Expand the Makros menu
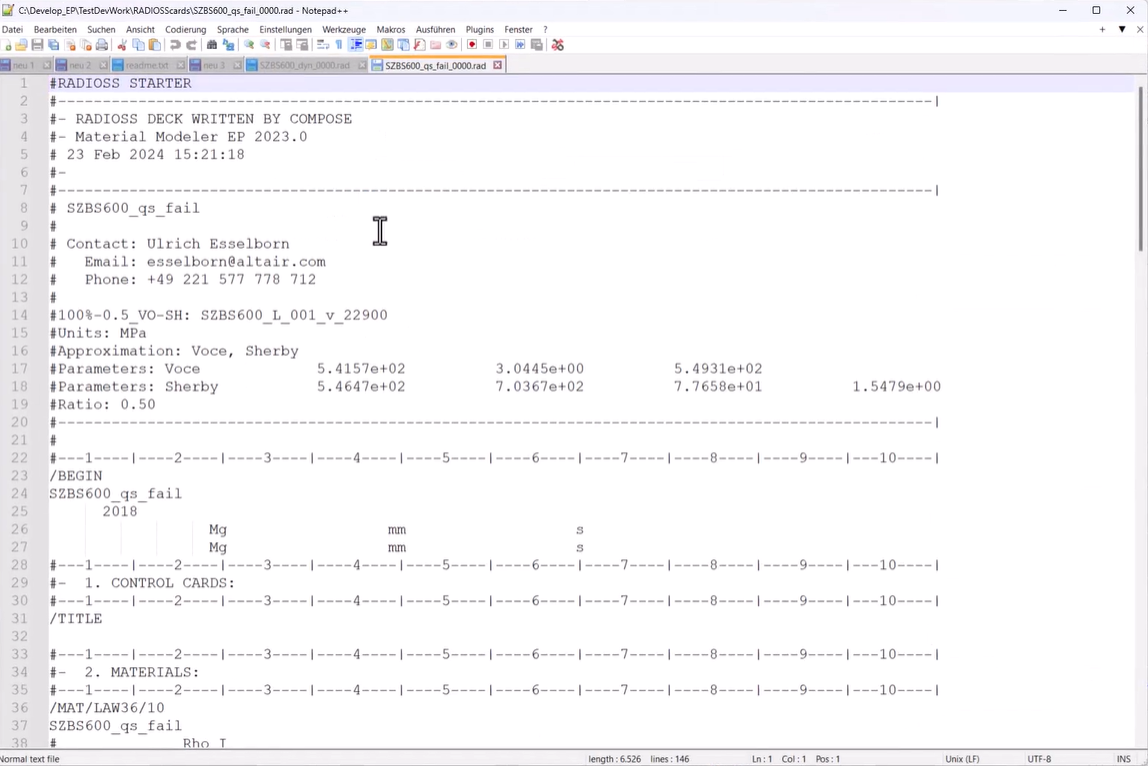Screen dimensions: 1148x766 point(391,29)
